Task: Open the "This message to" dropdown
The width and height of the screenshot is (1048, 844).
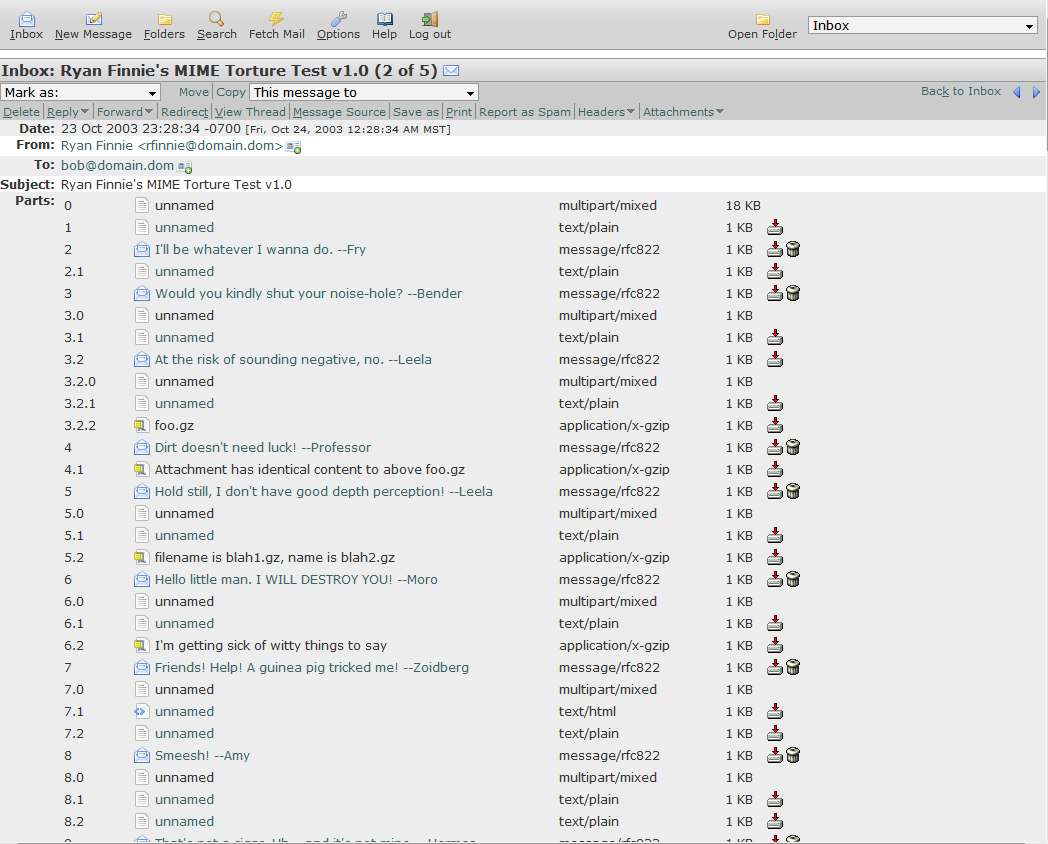Action: pos(364,92)
